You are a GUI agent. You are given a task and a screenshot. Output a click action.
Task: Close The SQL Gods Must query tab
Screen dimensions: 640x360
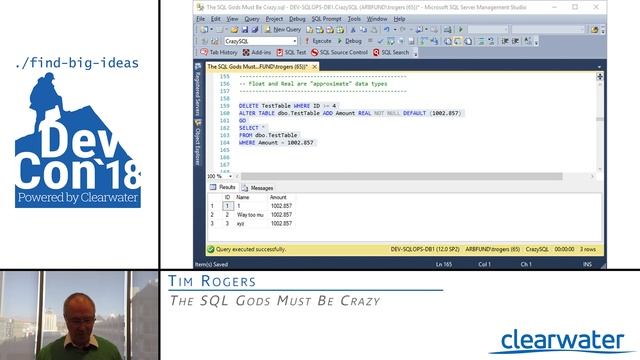[315, 67]
